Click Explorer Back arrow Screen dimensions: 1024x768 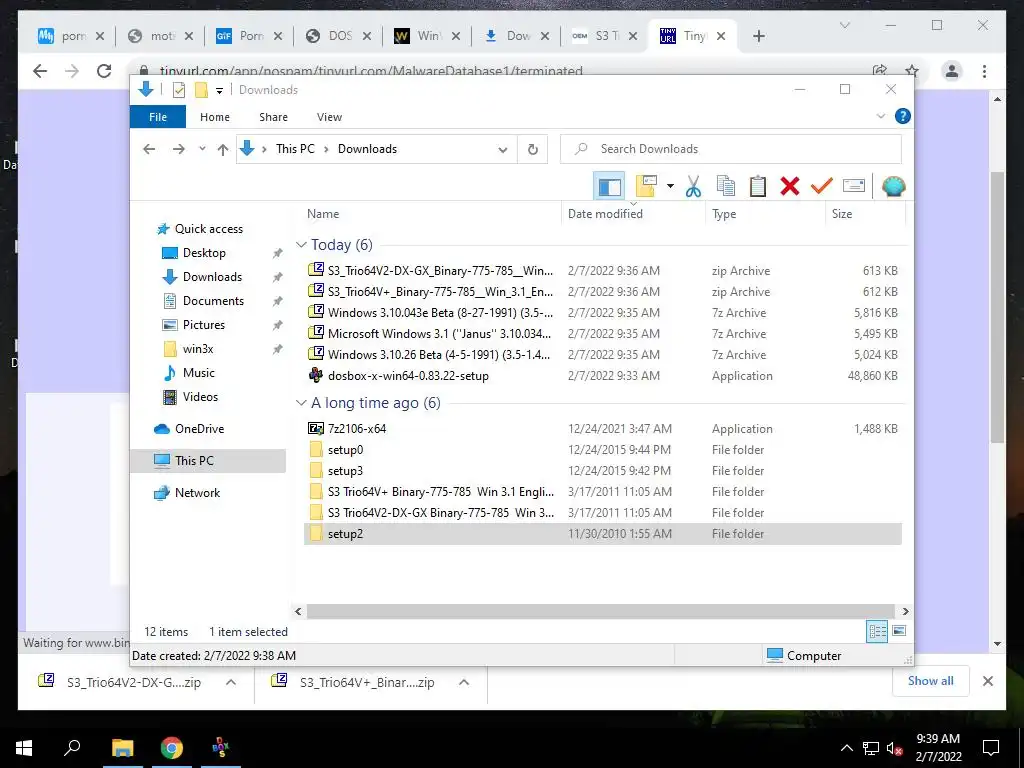point(149,150)
